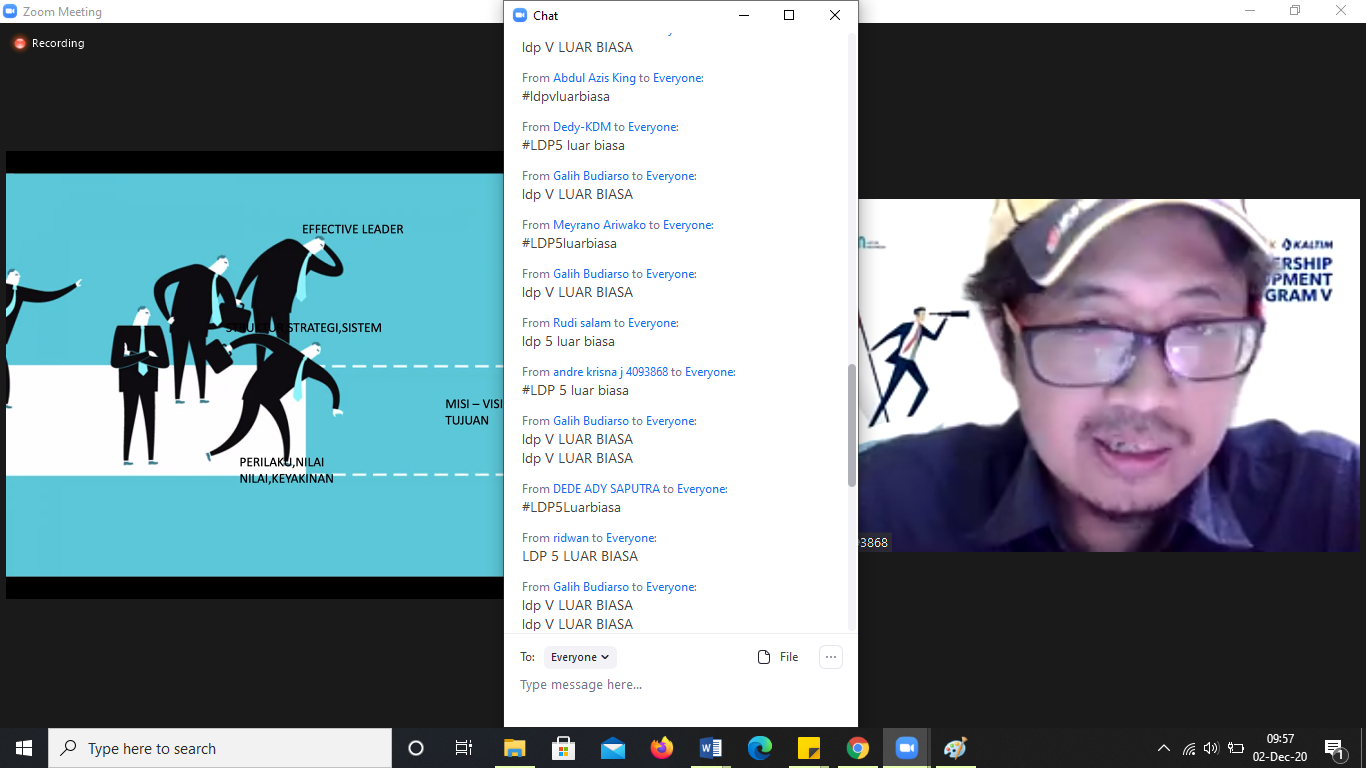Open Paint from the taskbar
Screen dimensions: 1366x768
[x=955, y=748]
